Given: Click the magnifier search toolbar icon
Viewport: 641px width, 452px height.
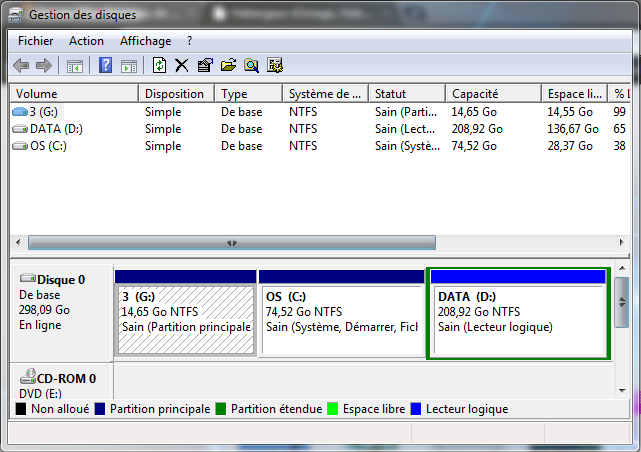Looking at the screenshot, I should 251,65.
